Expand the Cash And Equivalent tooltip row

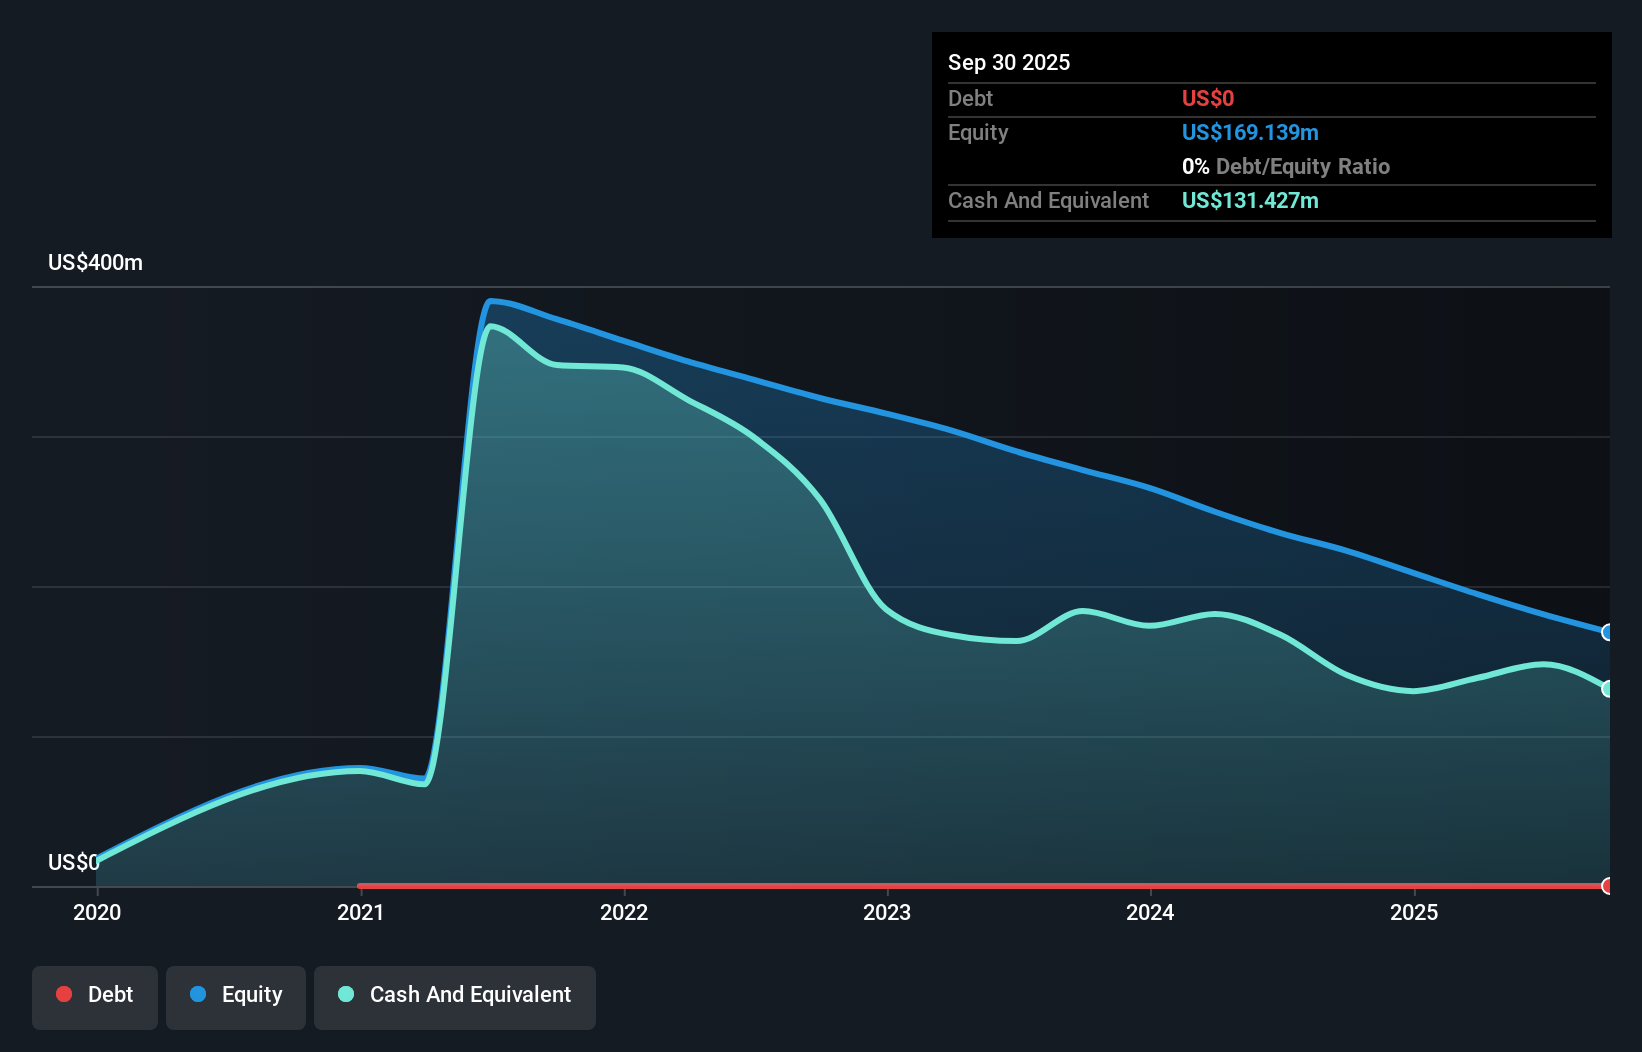click(1048, 200)
